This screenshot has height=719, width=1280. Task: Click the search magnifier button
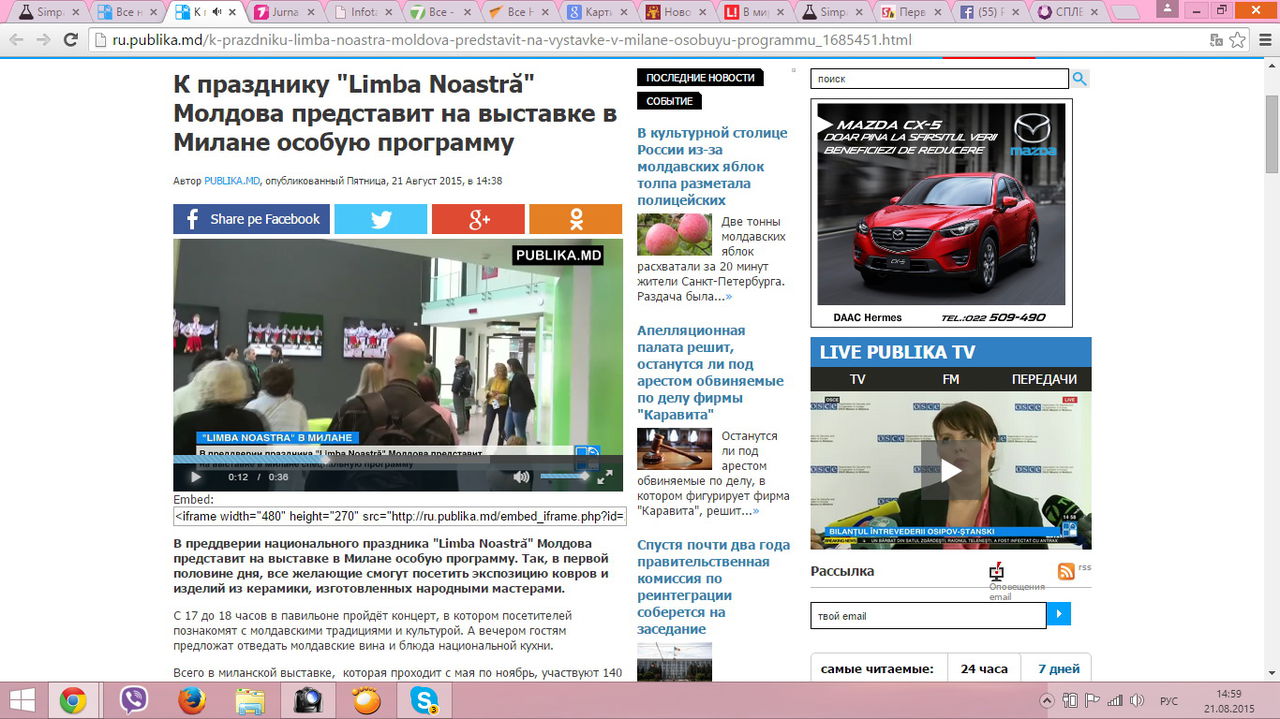[x=1080, y=79]
